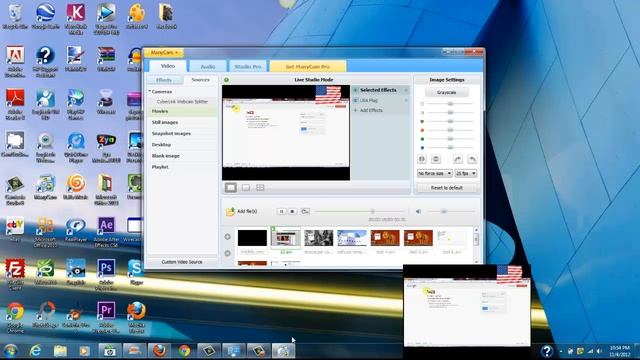Viewport: 640px width, 360px height.
Task: Click the Reset to default button
Action: click(x=447, y=188)
